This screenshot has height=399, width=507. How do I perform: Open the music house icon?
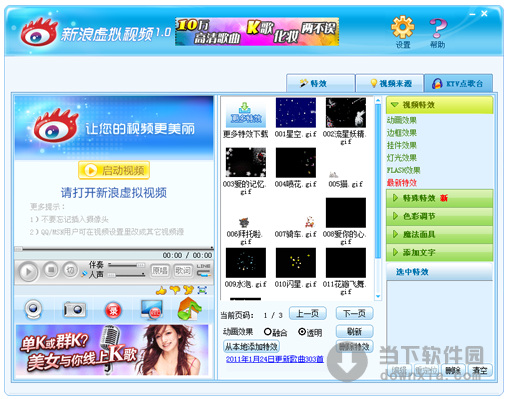pyautogui.click(x=189, y=309)
